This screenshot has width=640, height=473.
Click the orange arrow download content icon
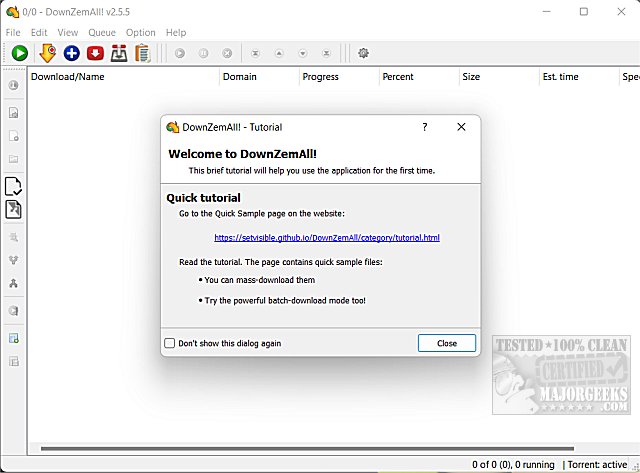tap(48, 53)
